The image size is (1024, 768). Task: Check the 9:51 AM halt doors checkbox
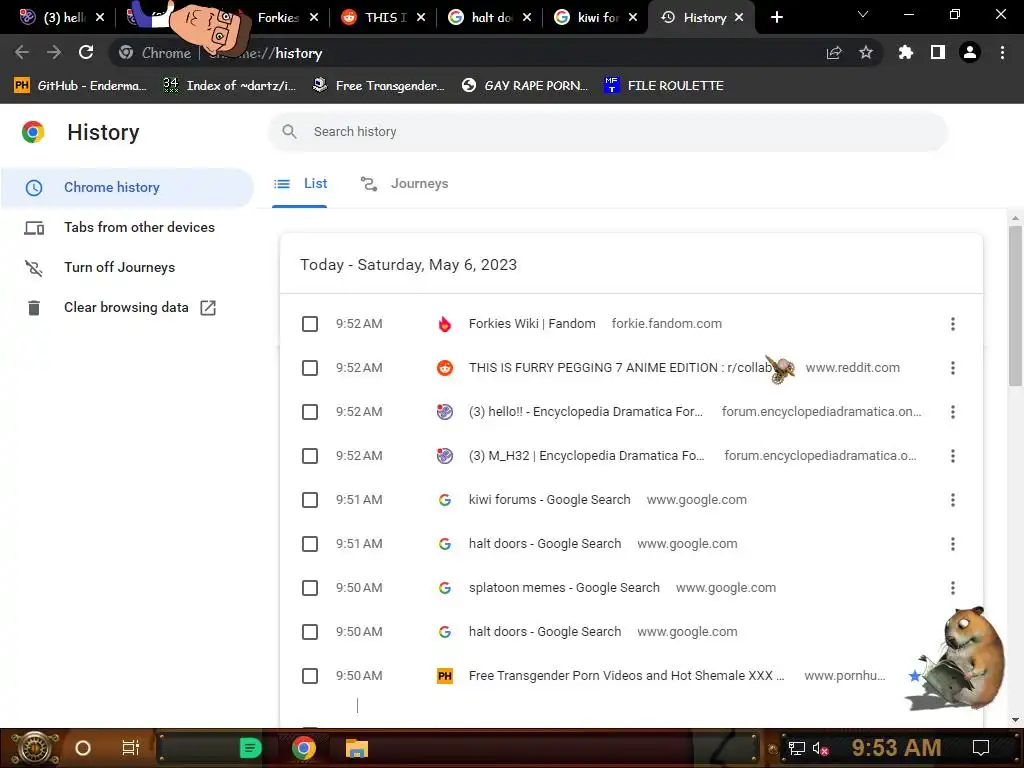pyautogui.click(x=310, y=544)
